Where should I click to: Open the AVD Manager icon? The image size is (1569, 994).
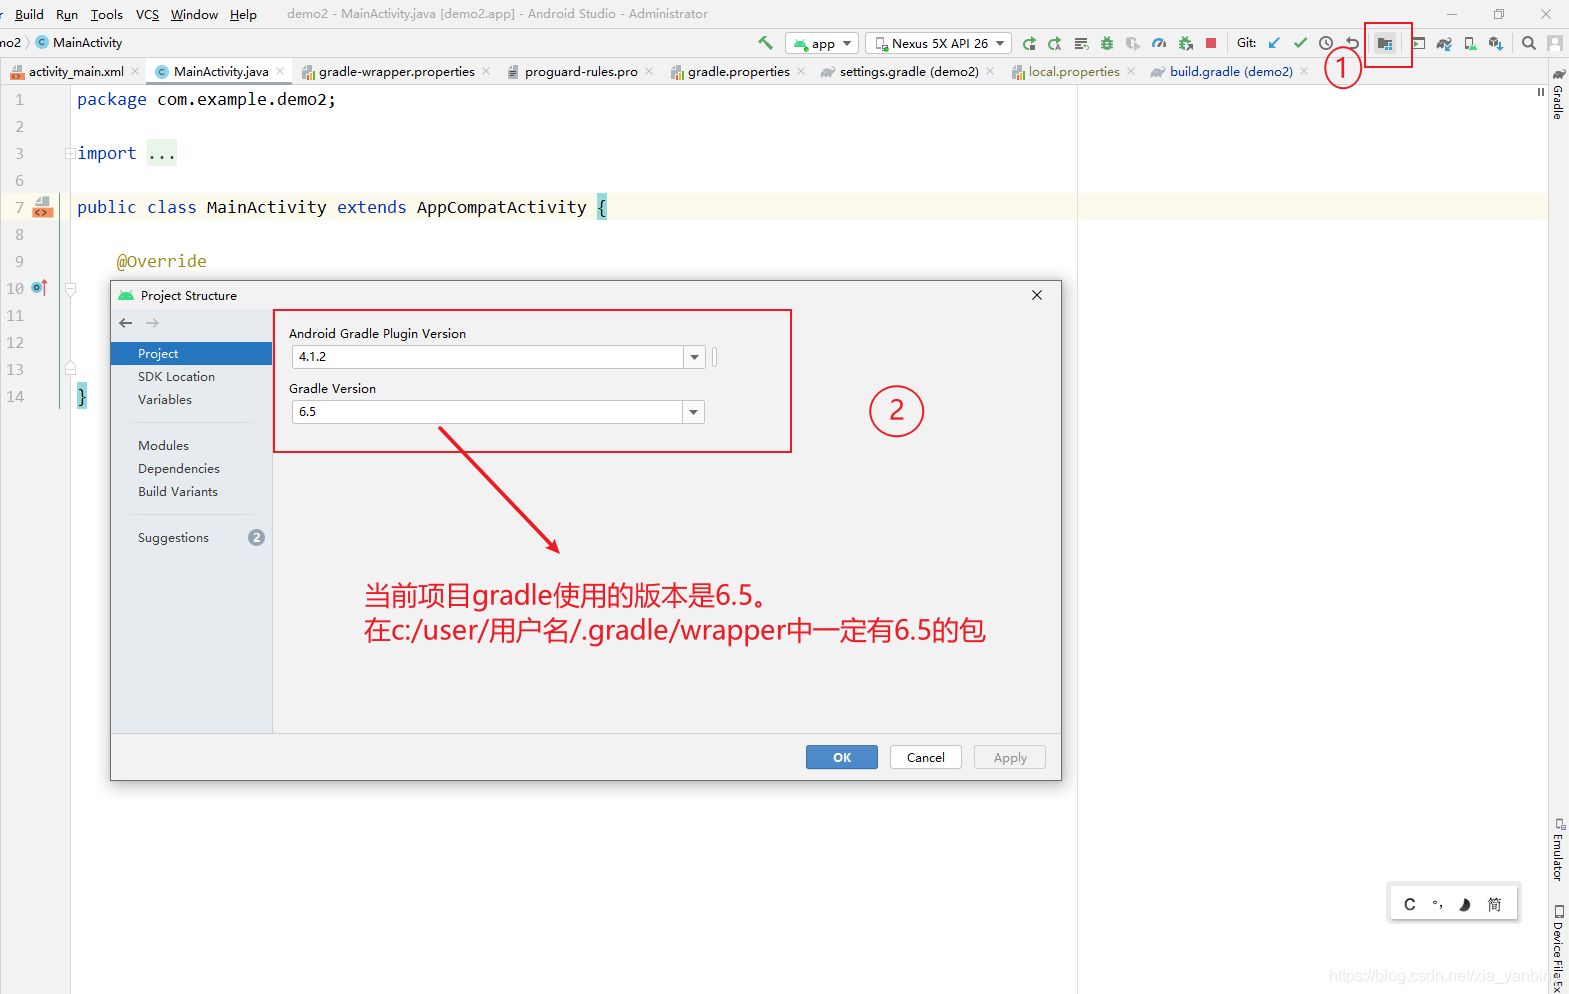[x=1470, y=43]
